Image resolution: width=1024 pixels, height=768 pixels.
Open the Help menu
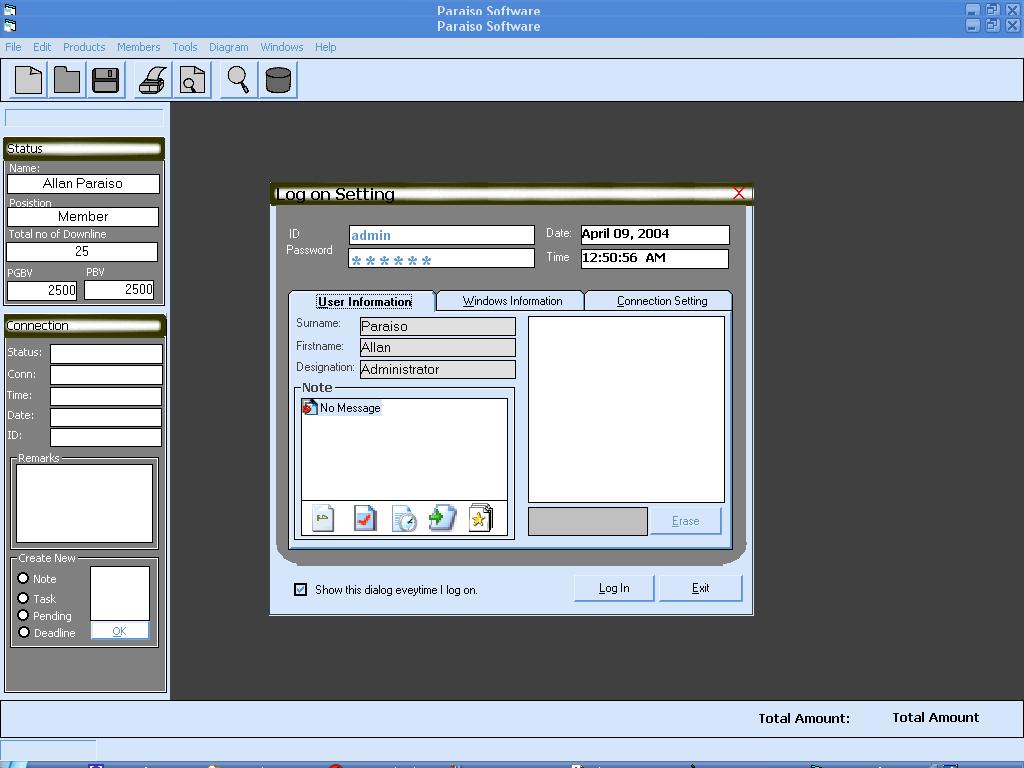click(x=325, y=47)
